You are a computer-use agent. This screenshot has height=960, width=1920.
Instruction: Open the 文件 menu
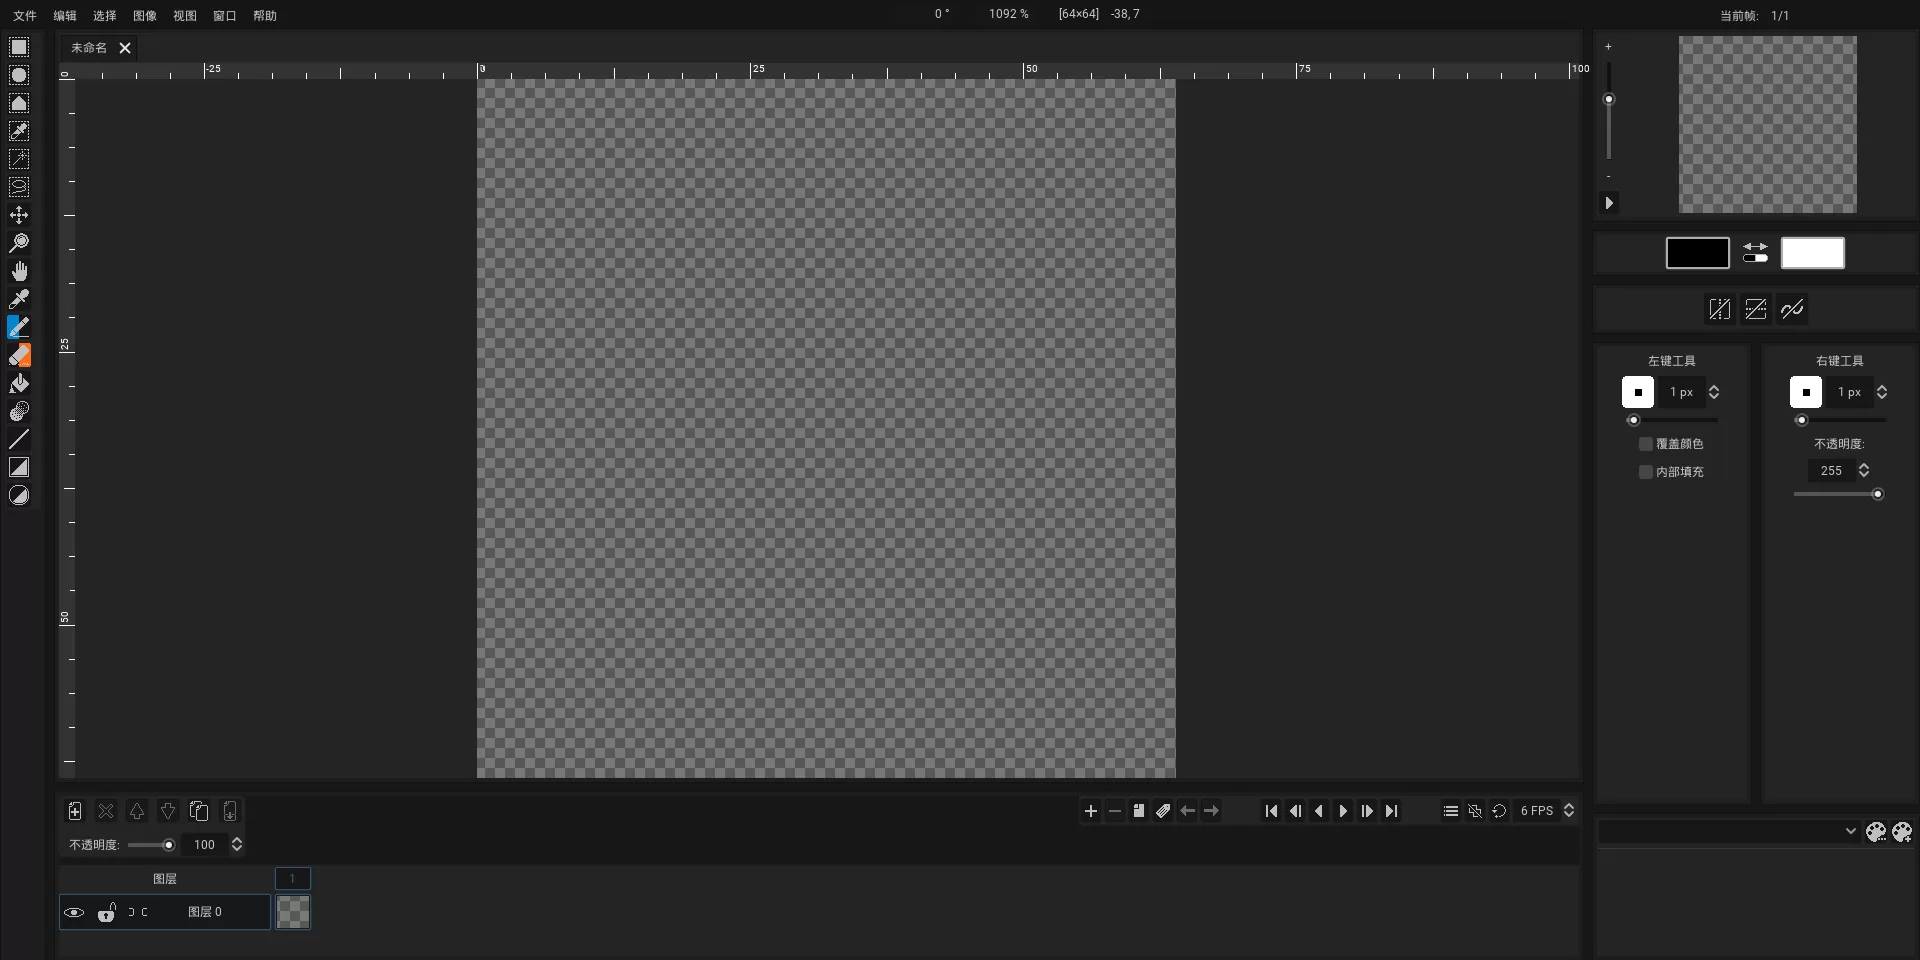(24, 15)
